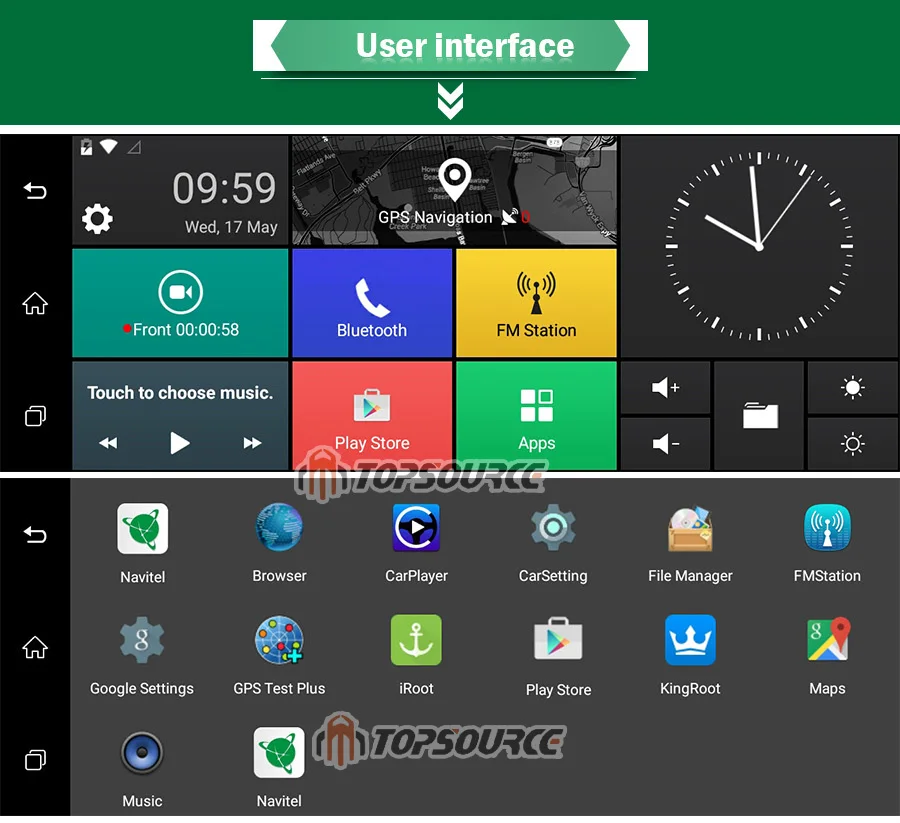This screenshot has width=900, height=823.
Task: Decrease screen brightness with outlined sun icon
Action: point(852,444)
